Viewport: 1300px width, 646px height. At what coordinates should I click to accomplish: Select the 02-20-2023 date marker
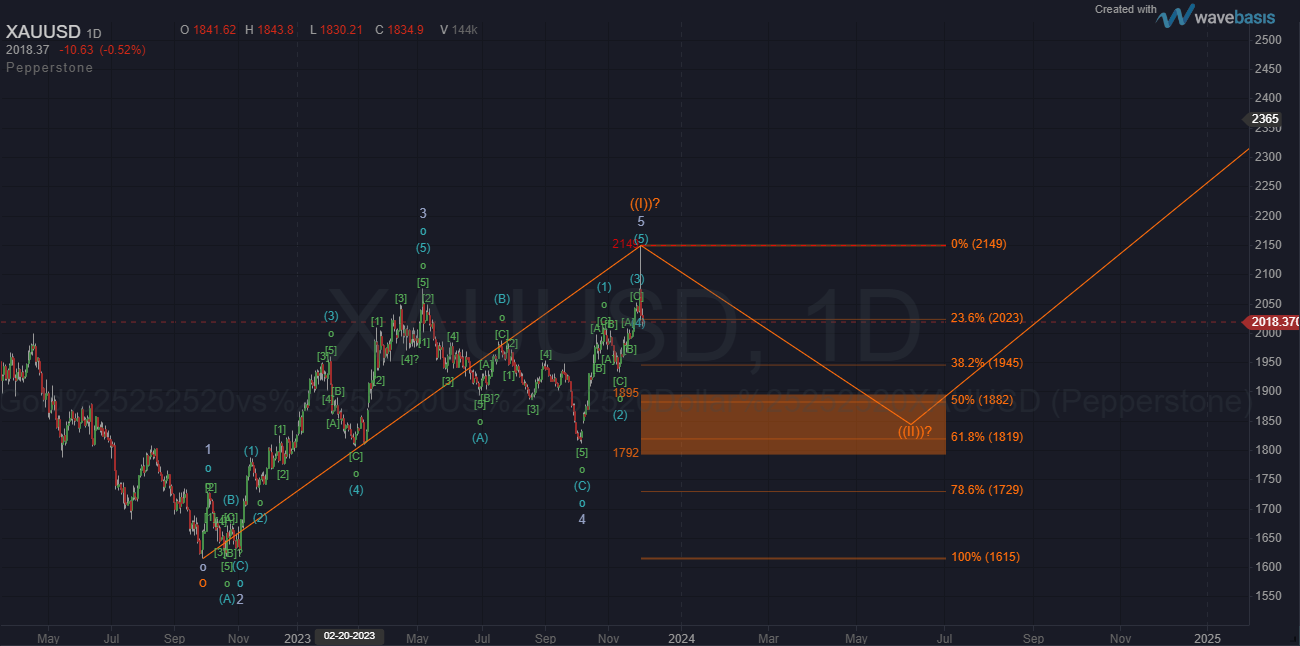click(x=349, y=634)
